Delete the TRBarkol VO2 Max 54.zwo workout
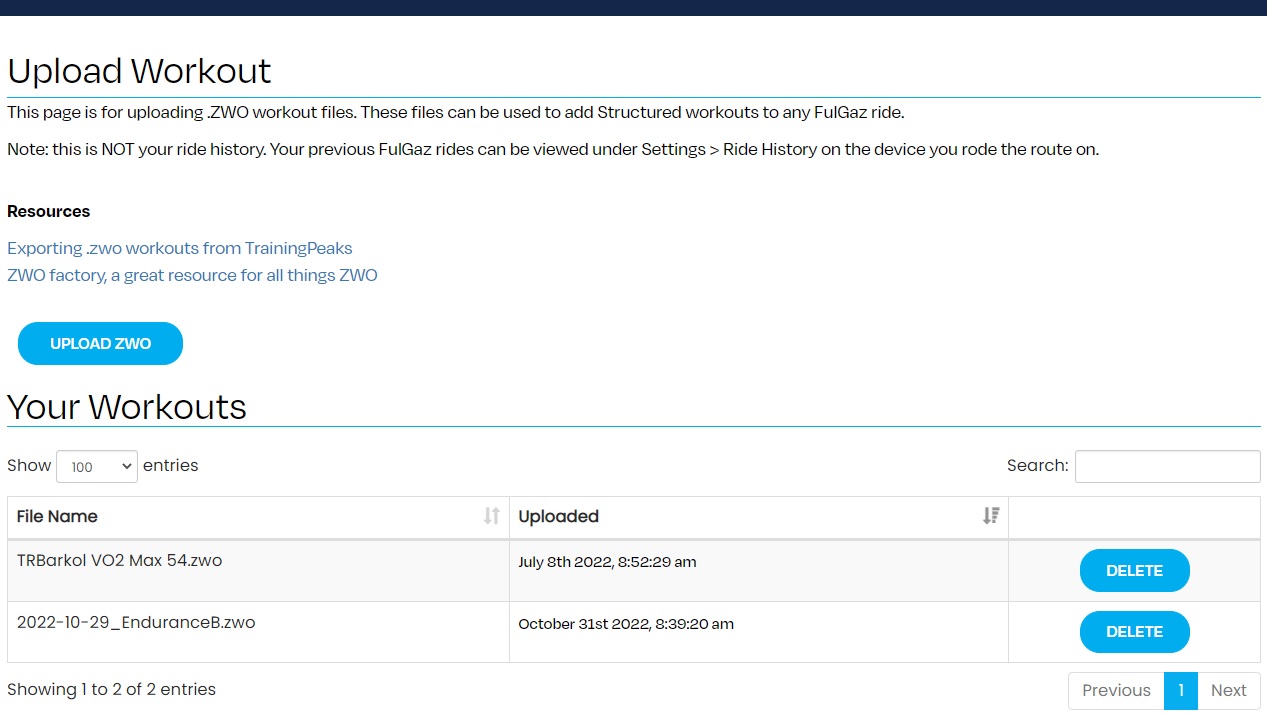The height and width of the screenshot is (716, 1267). (1134, 571)
